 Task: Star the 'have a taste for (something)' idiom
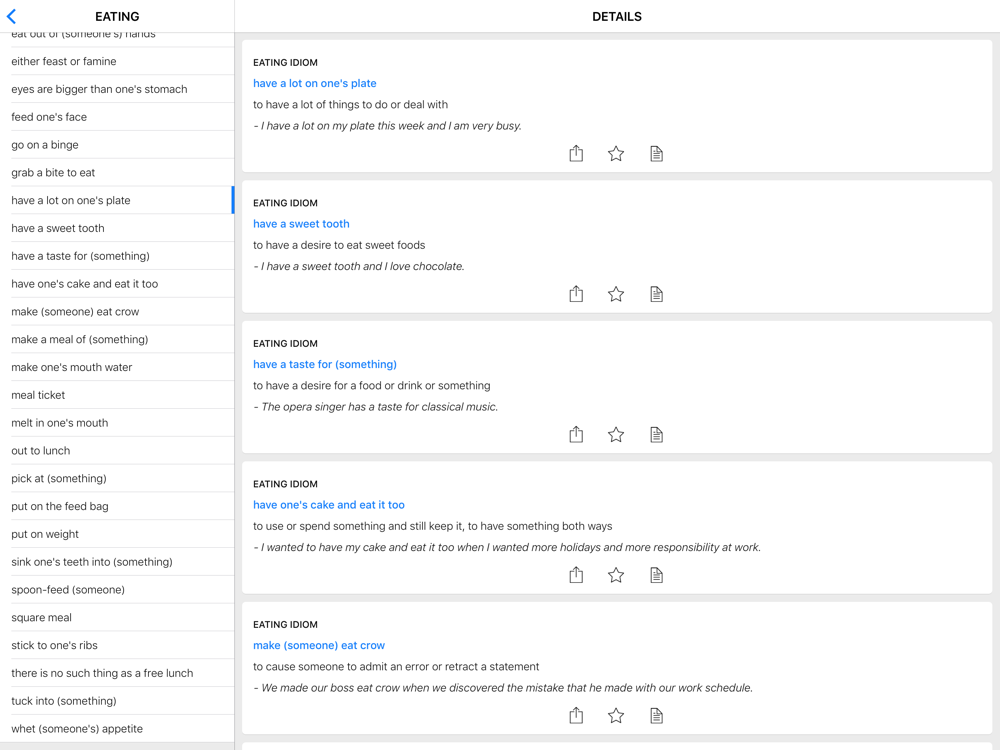[616, 434]
